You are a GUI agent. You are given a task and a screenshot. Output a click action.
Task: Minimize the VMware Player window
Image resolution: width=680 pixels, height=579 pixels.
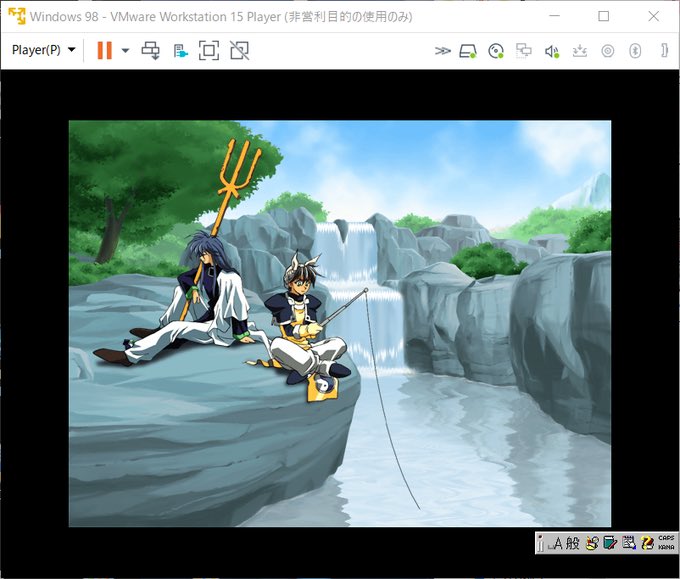tap(554, 16)
